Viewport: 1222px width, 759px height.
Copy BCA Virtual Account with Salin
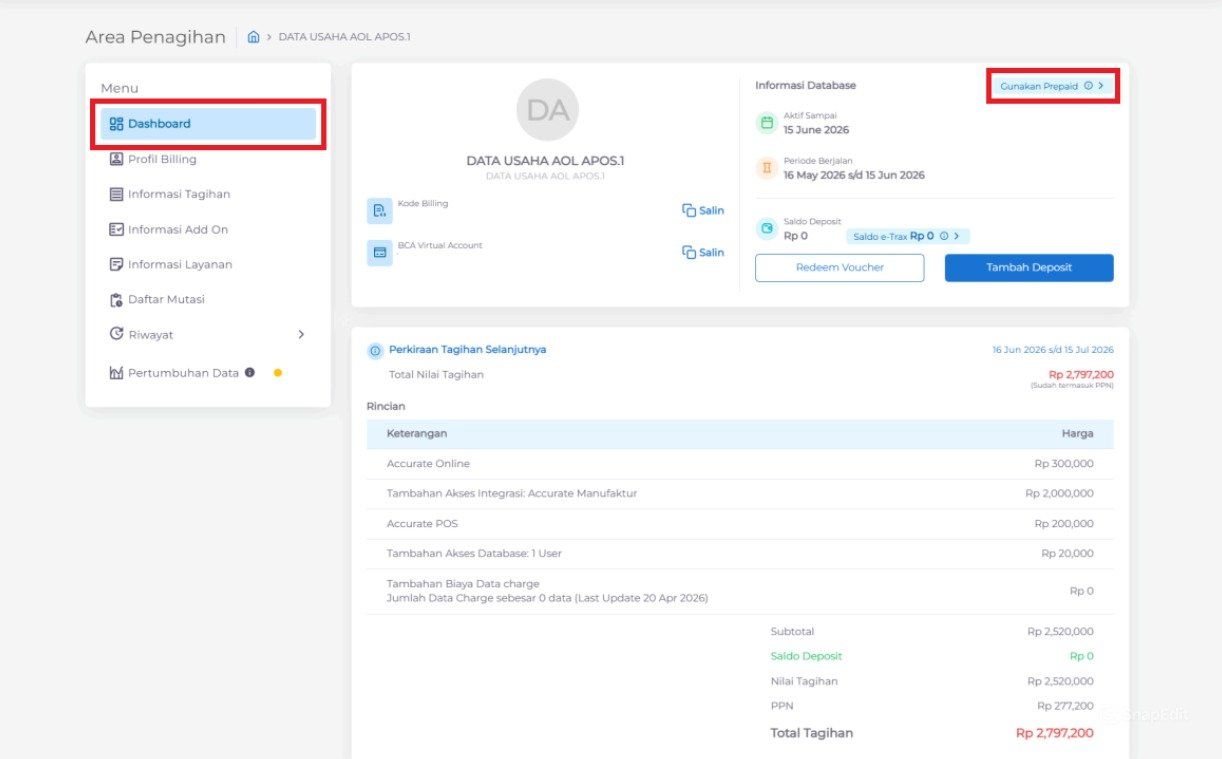point(703,253)
